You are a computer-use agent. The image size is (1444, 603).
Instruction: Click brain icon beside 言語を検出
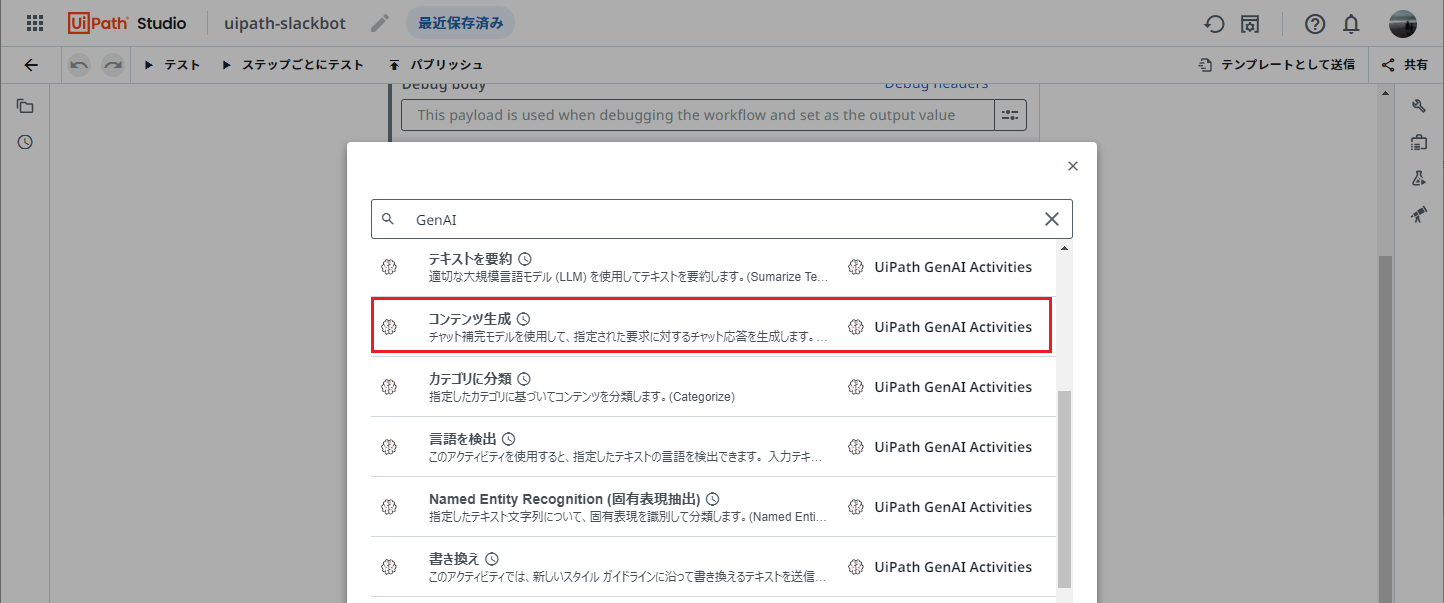tap(390, 447)
